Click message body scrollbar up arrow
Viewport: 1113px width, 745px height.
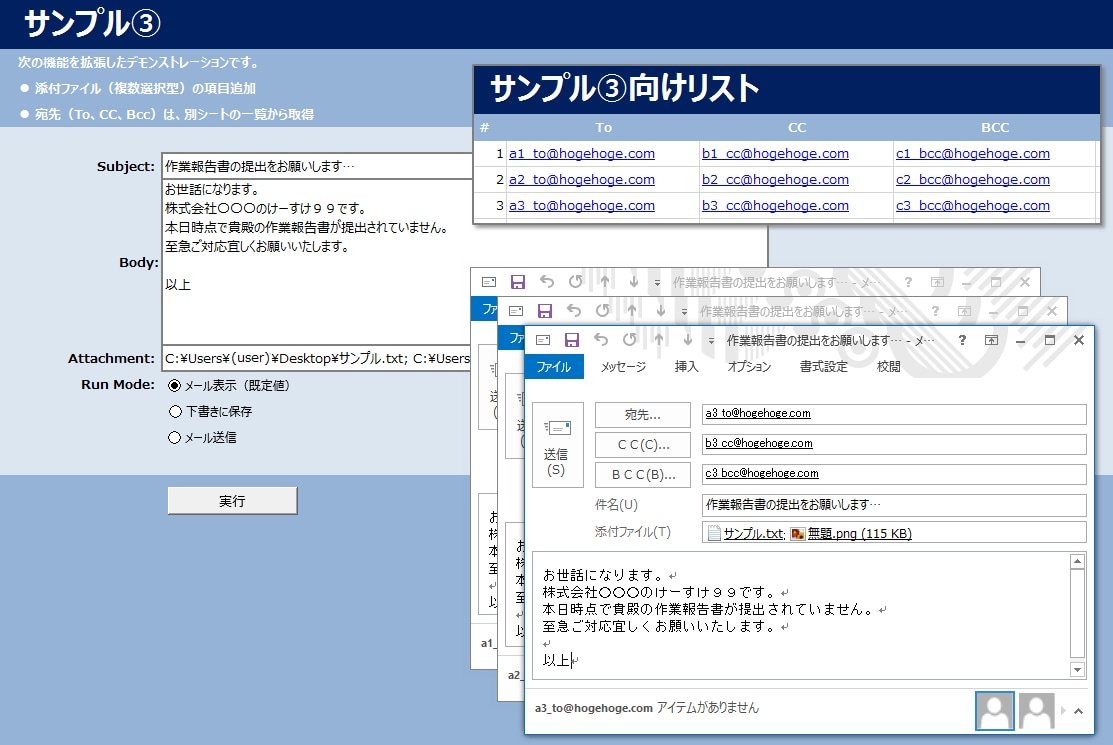[x=1078, y=562]
